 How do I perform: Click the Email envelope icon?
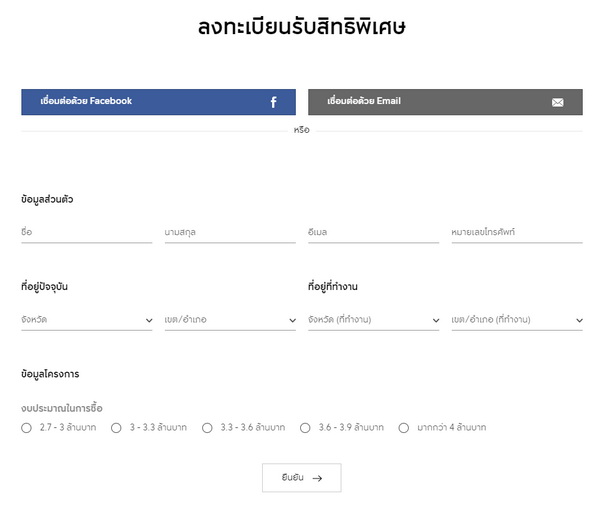557,102
